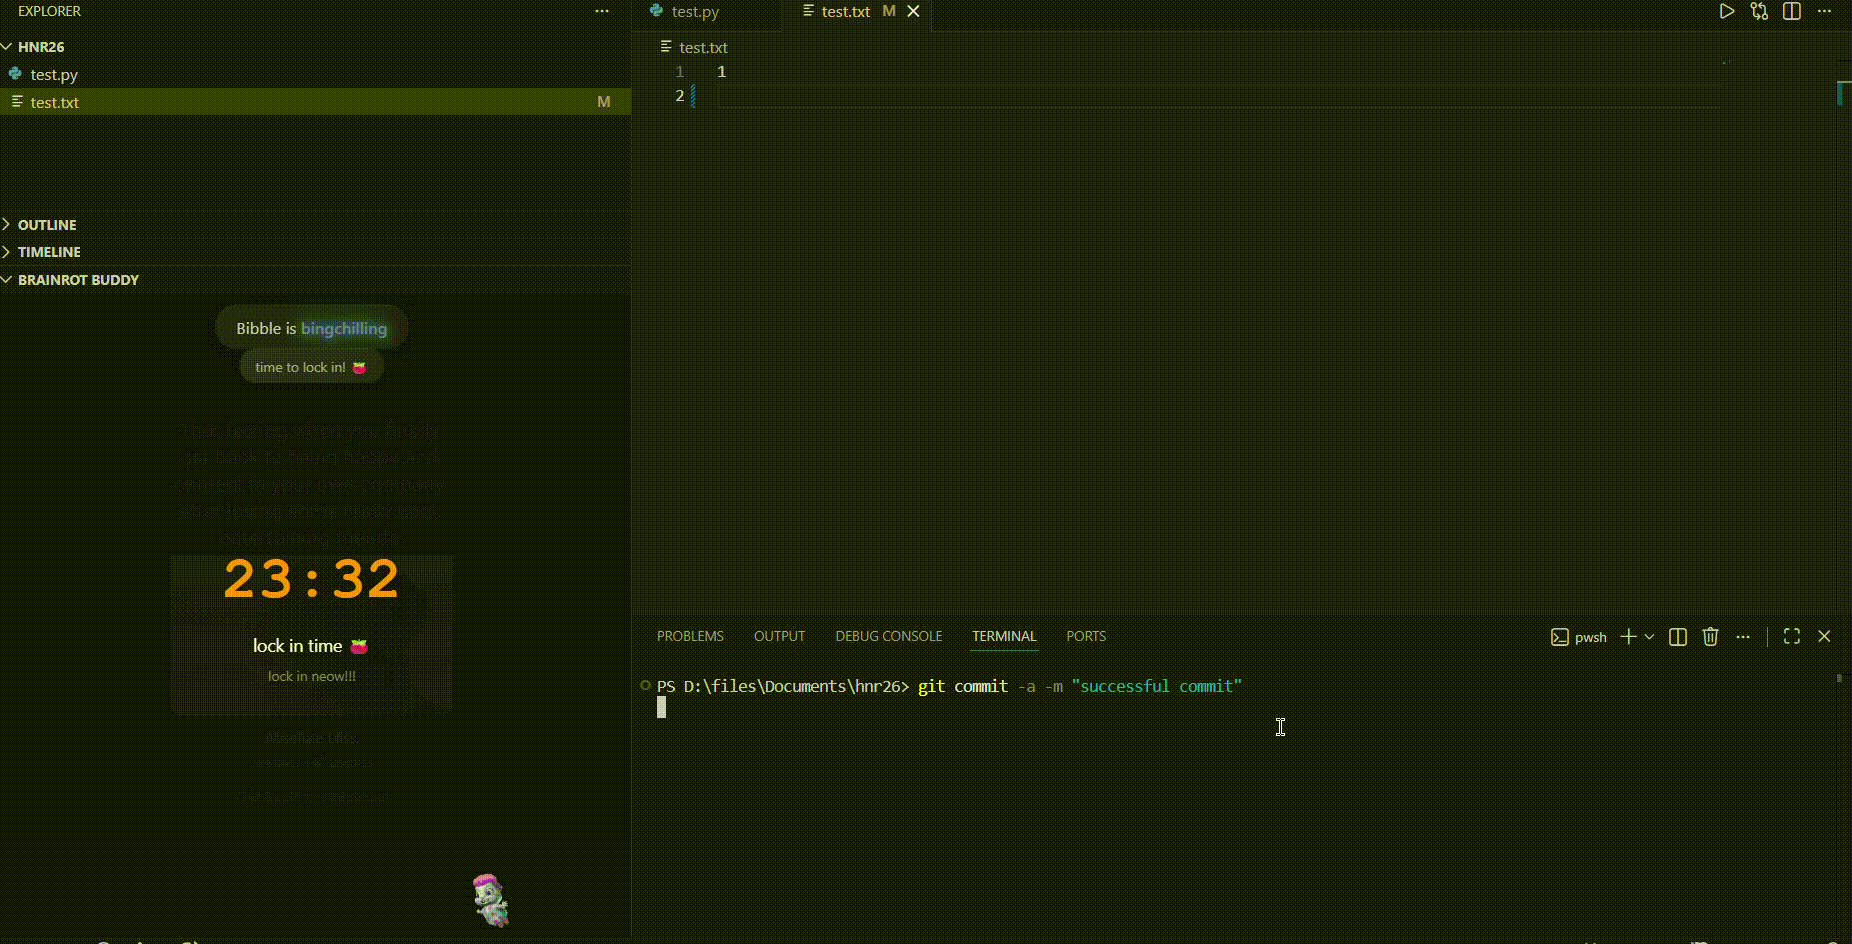Screen dimensions: 1852x944
Task: Kill the terminal with trash icon
Action: [1710, 636]
